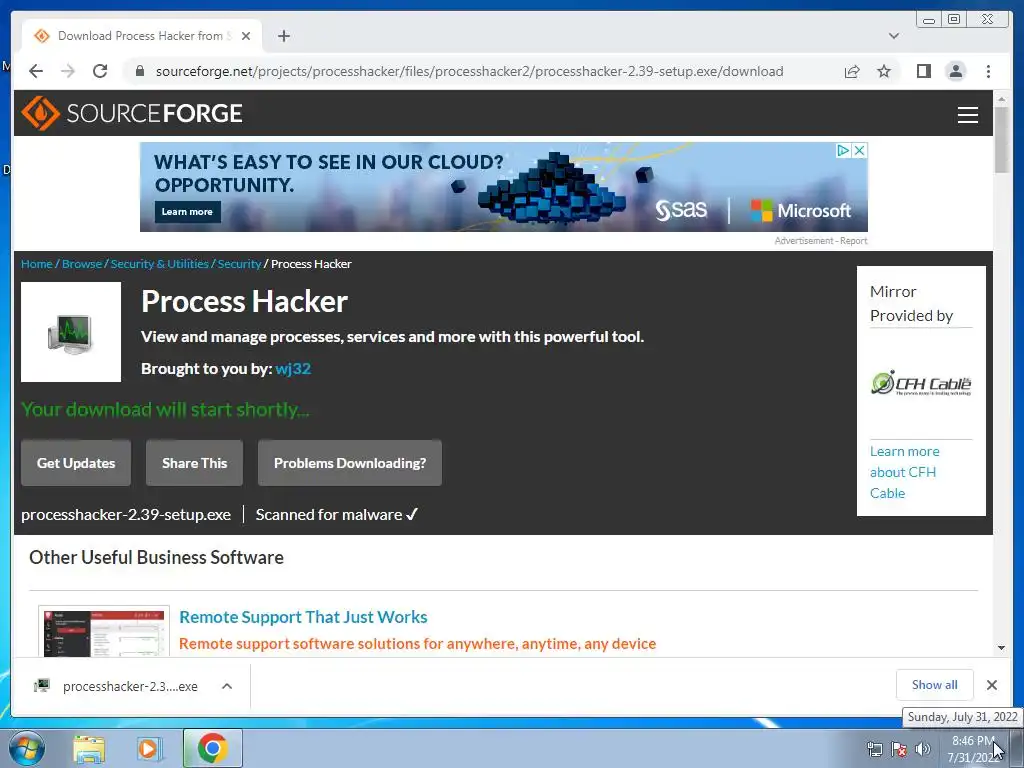
Task: Click the Process Hacker title
Action: coord(244,301)
